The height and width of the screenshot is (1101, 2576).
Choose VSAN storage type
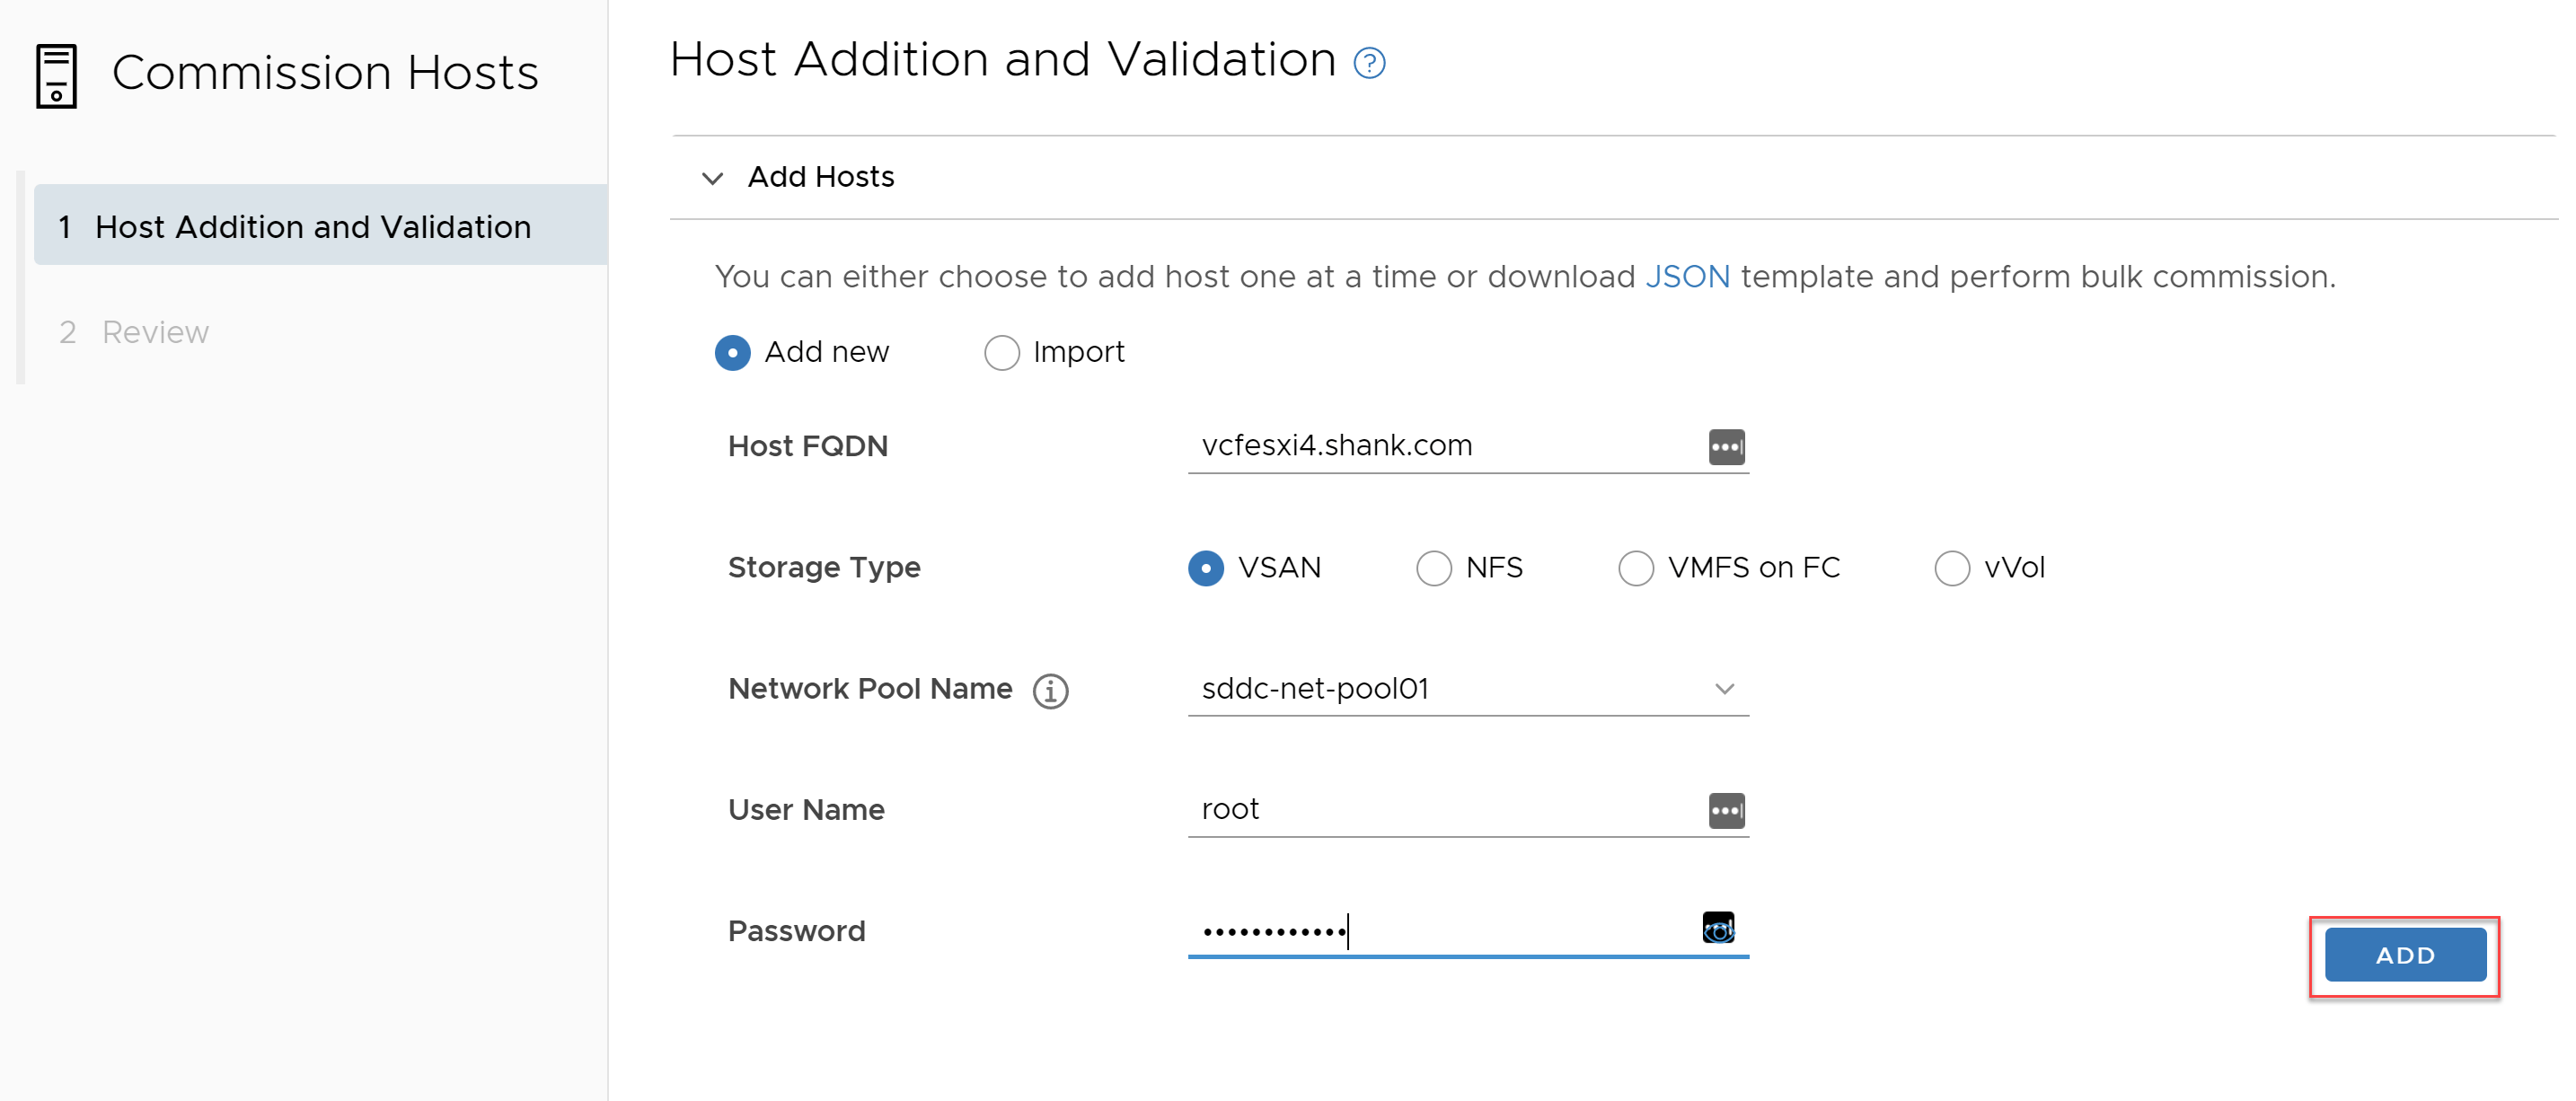1205,568
